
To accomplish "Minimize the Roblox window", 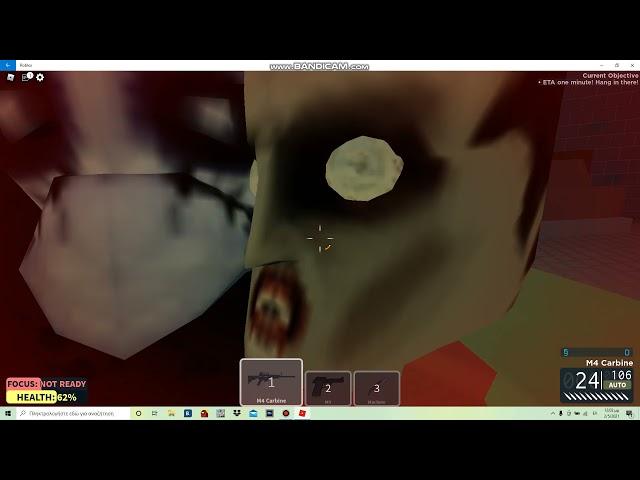I will click(x=602, y=65).
